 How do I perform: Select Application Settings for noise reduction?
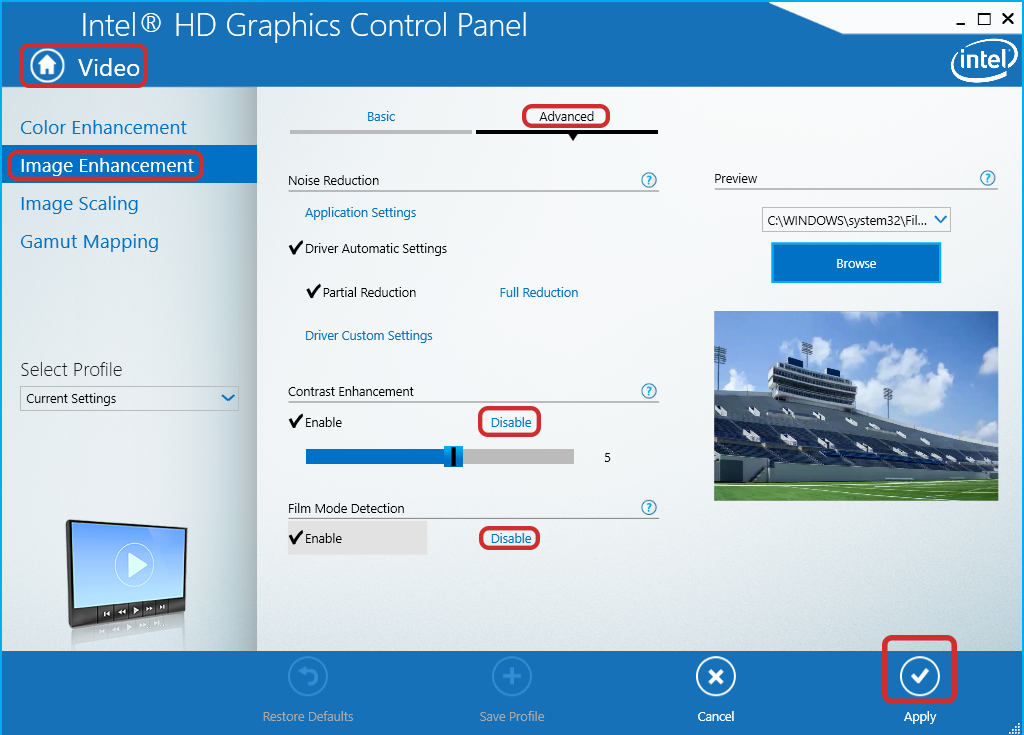click(x=360, y=212)
